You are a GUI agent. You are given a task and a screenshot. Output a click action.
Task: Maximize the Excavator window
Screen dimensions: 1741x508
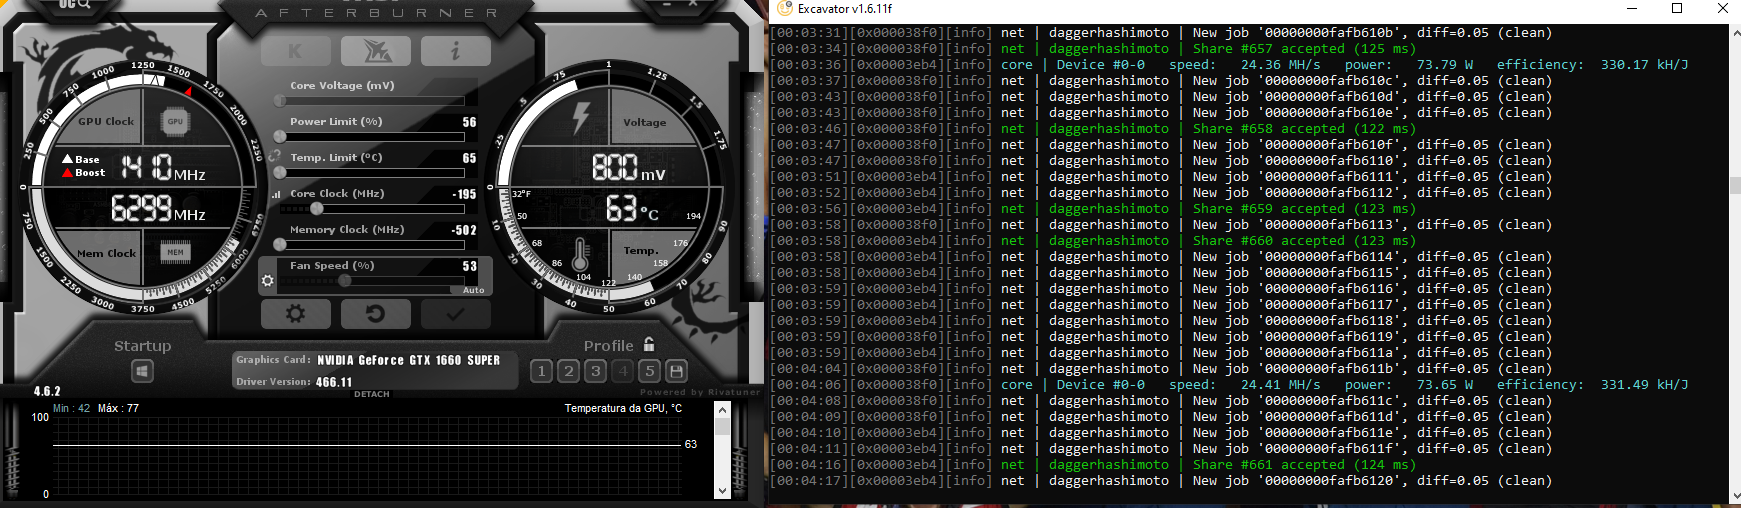[1677, 8]
